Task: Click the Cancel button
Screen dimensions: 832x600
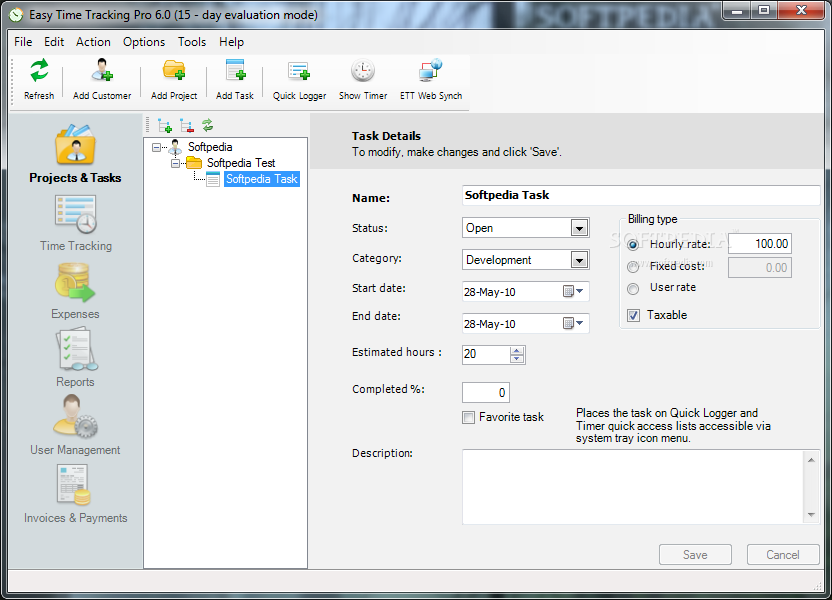Action: (783, 555)
